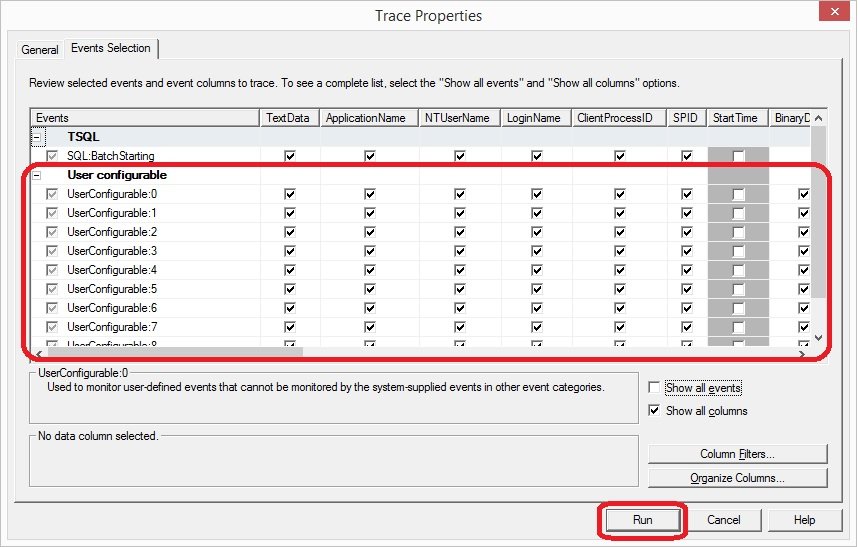The width and height of the screenshot is (858, 547).
Task: Toggle the UserConfigurable:6 event checkbox
Action: [52, 308]
